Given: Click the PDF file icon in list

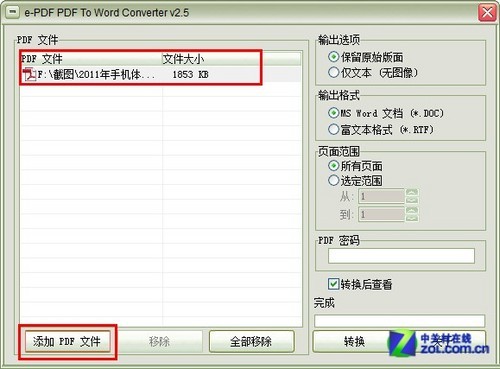Looking at the screenshot, I should point(29,74).
